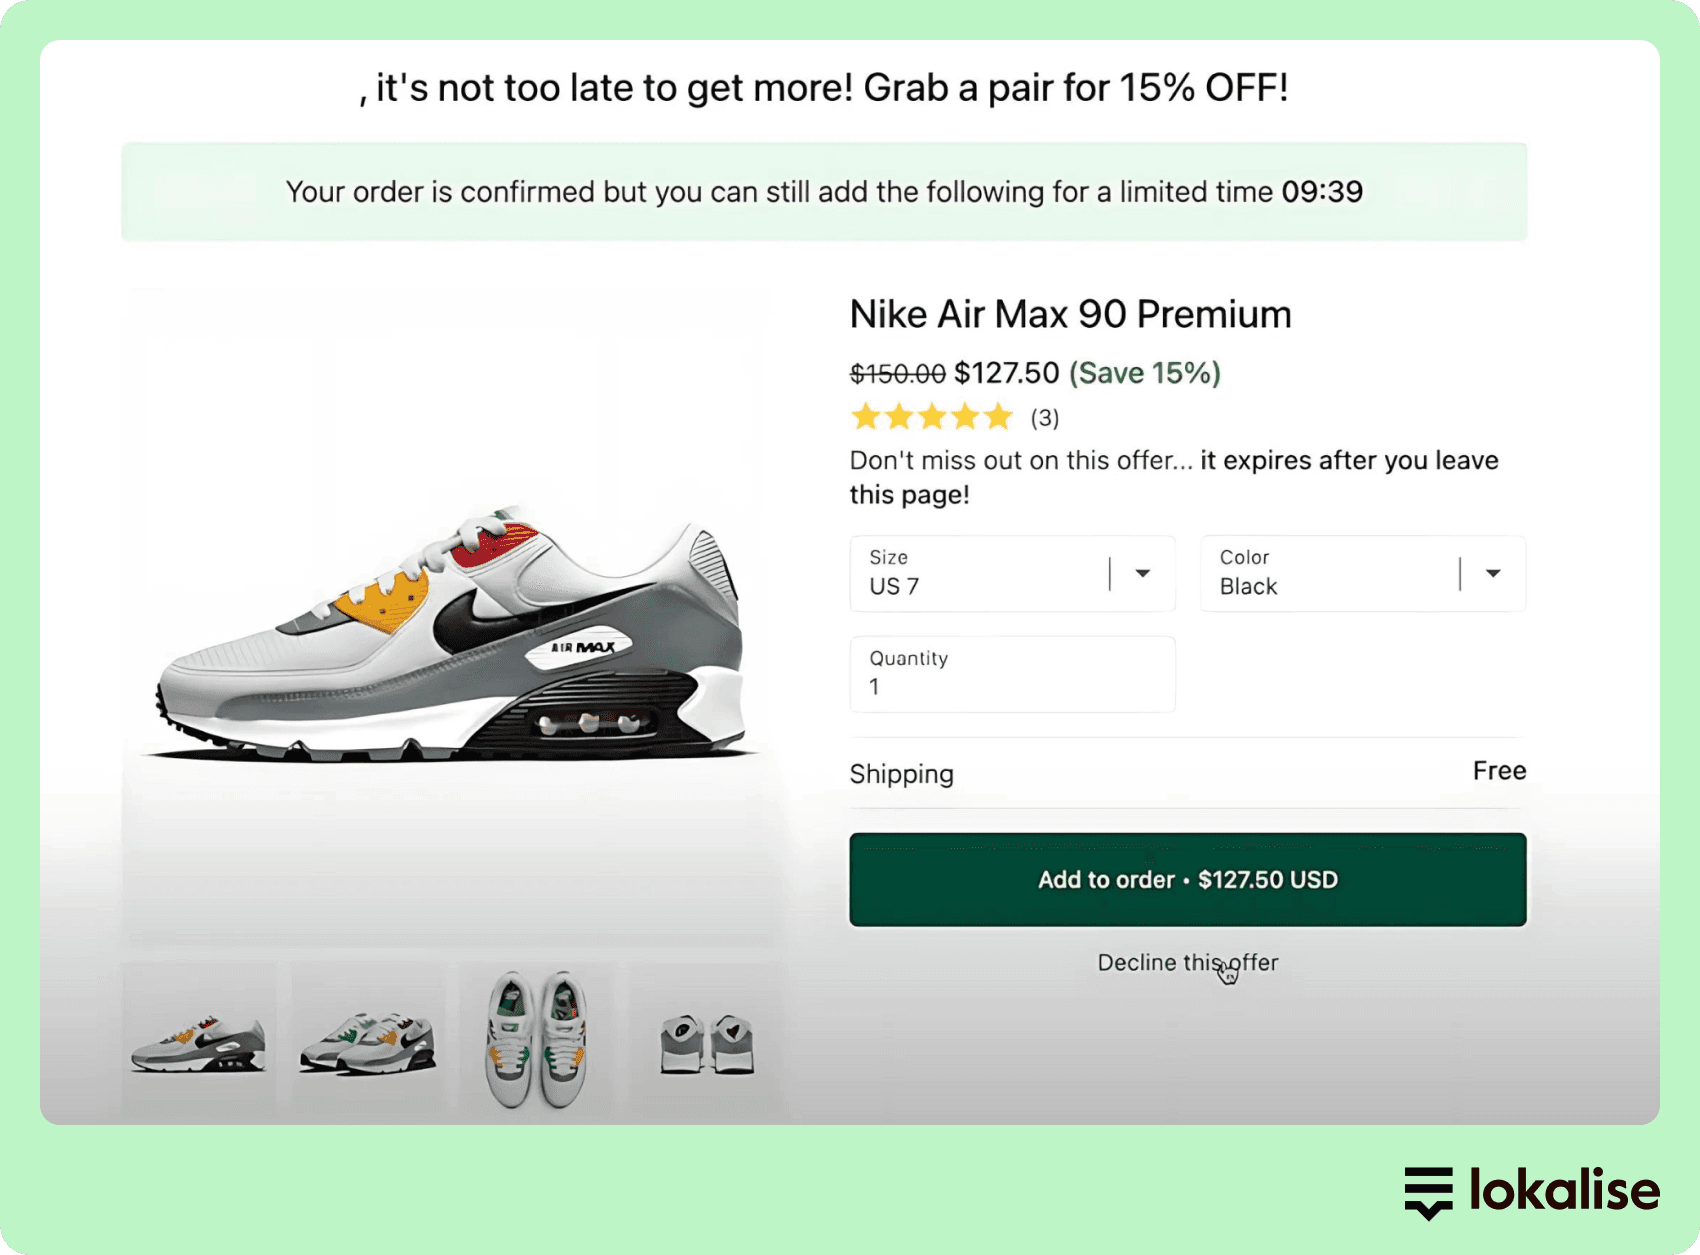Pick the heel view thumbnail
This screenshot has height=1255, width=1700.
click(707, 1042)
